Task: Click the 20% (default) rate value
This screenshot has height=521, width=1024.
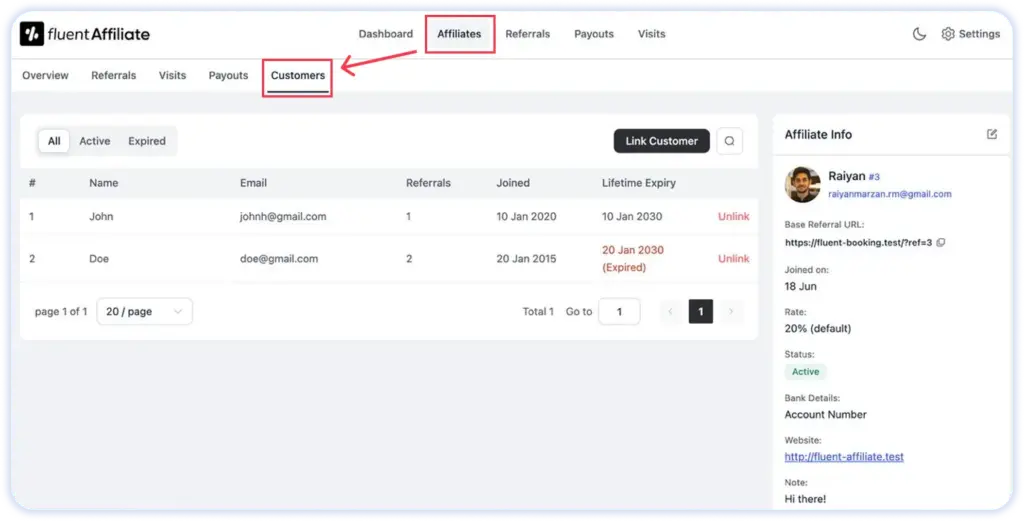Action: click(x=818, y=328)
